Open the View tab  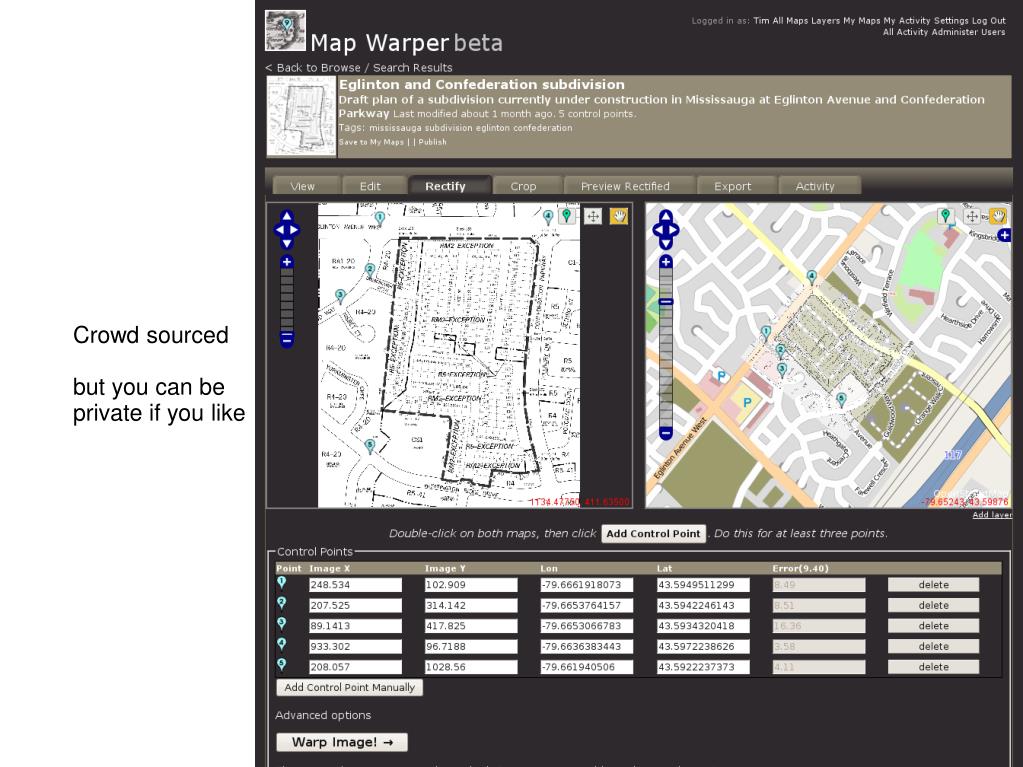(303, 186)
